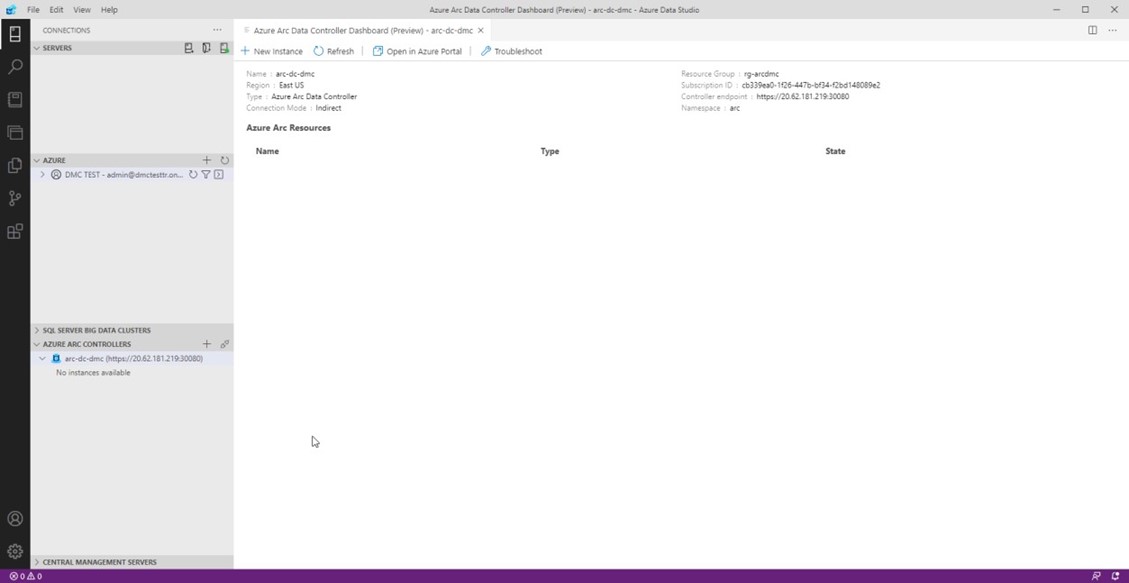Add Arc controller with plus icon
Image resolution: width=1129 pixels, height=583 pixels.
pyautogui.click(x=207, y=344)
